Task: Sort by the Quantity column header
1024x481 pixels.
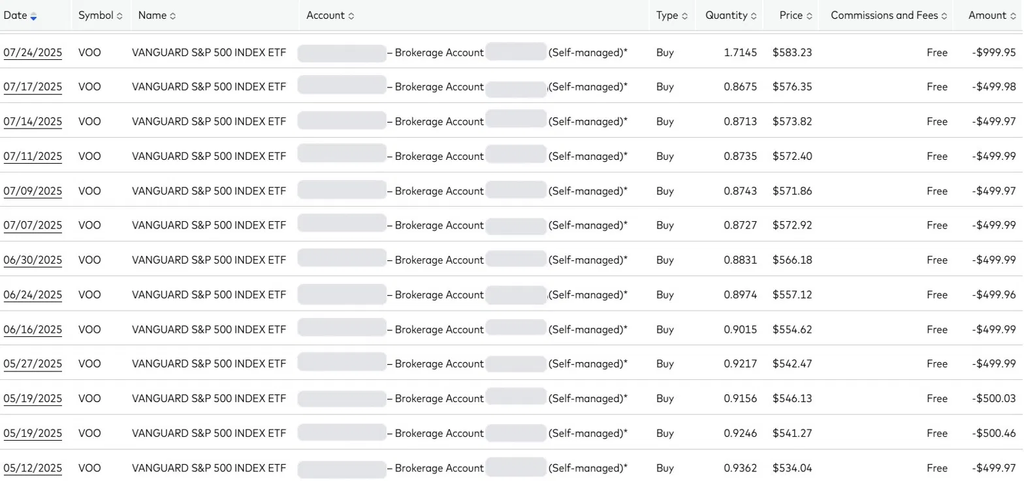Action: point(731,16)
